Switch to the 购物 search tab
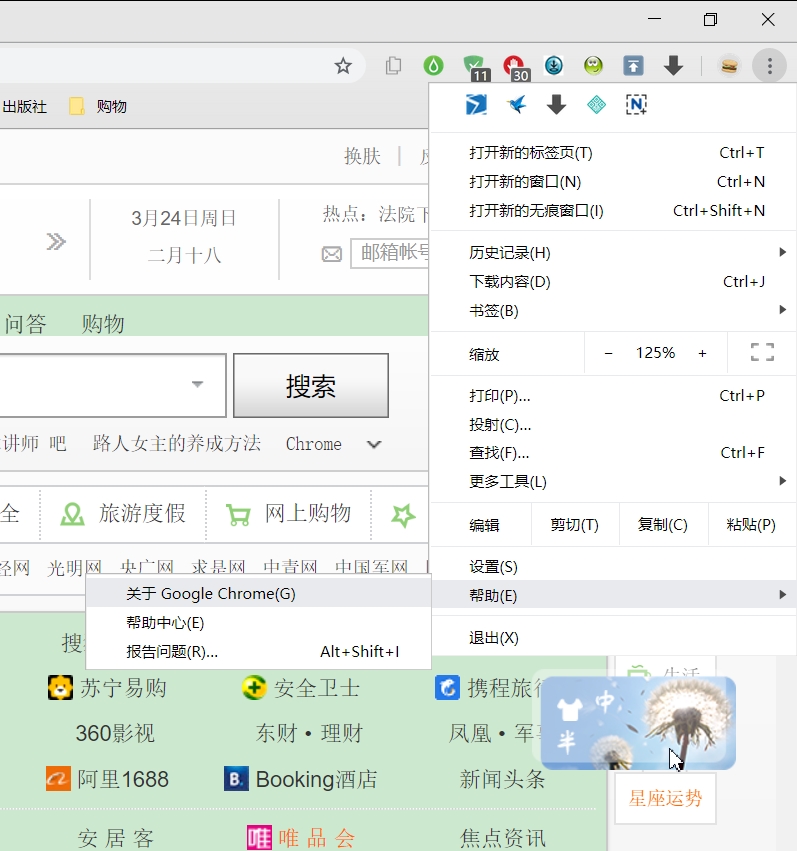 (103, 323)
